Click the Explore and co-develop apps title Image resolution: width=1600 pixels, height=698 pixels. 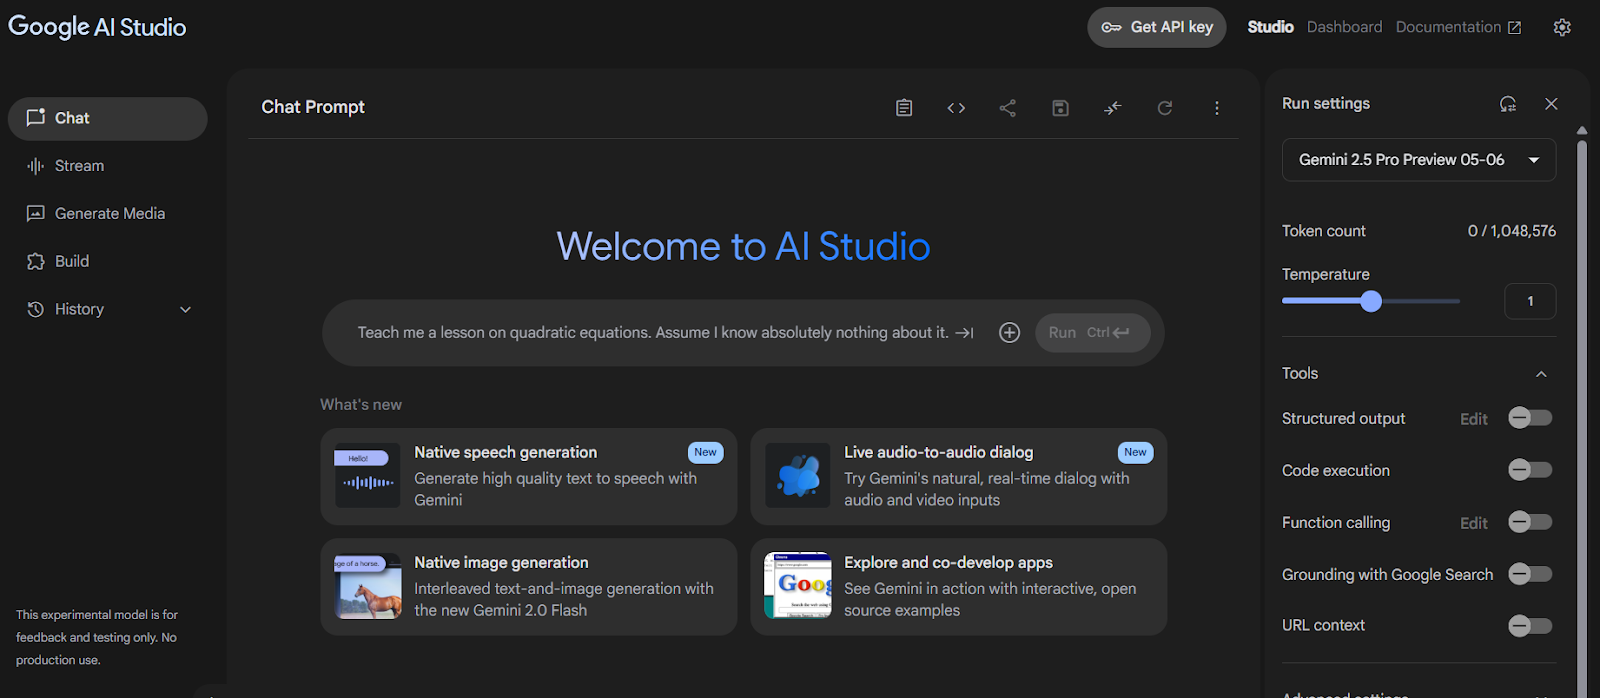tap(948, 563)
